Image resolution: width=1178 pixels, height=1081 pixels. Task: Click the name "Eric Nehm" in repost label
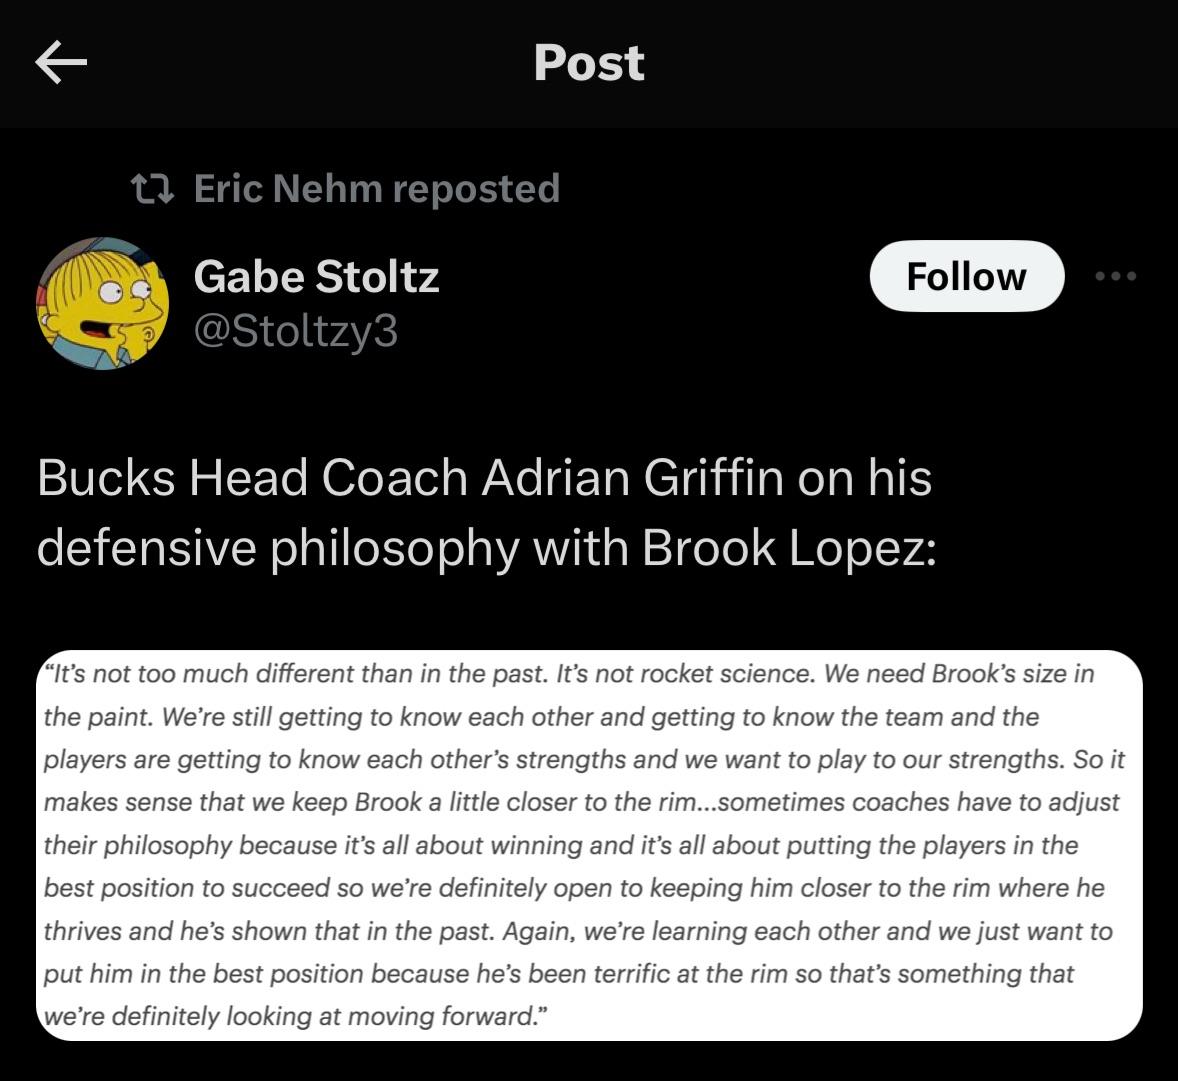pos(288,188)
